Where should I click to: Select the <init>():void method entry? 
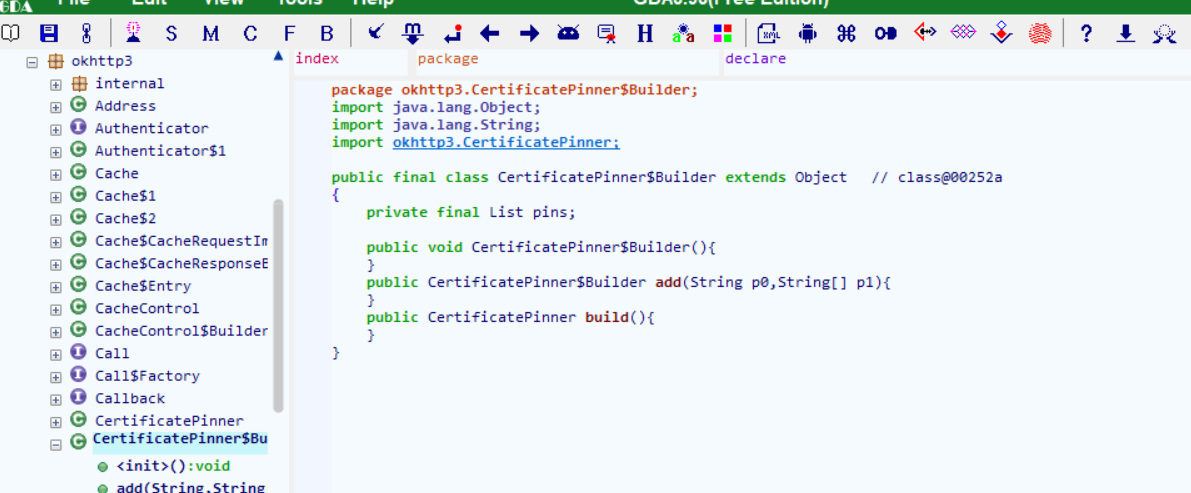tap(173, 466)
